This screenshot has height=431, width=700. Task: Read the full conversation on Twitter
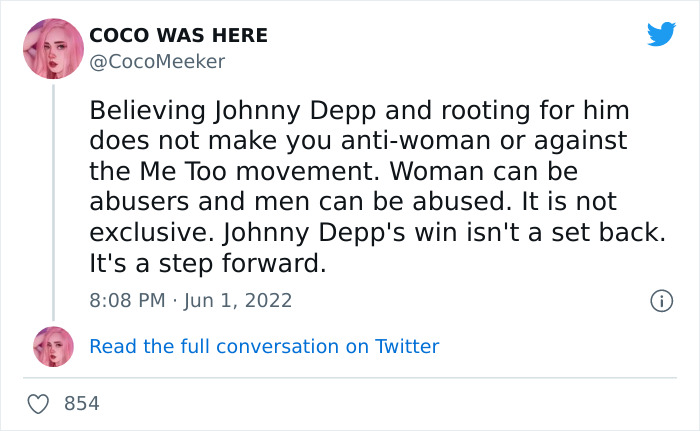(x=264, y=346)
